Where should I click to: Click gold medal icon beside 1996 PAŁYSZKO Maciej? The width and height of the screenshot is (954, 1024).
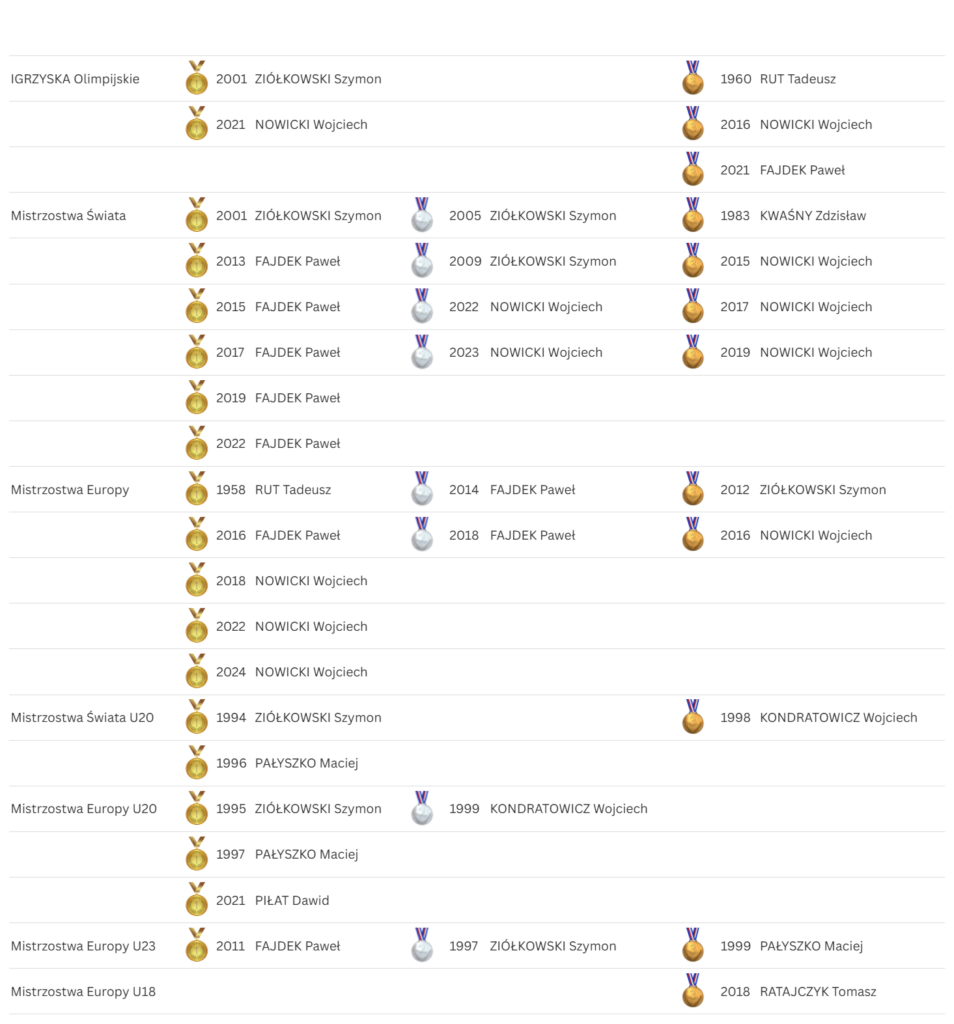tap(197, 763)
